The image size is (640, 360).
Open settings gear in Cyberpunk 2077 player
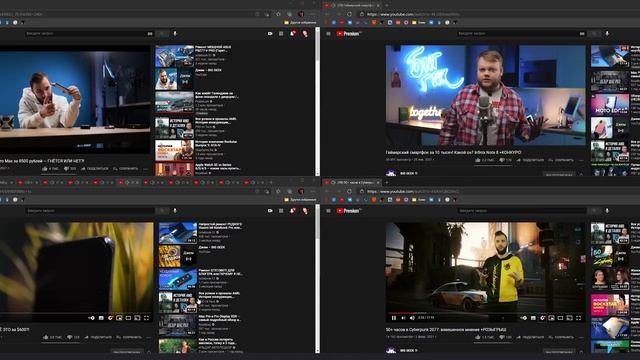coord(542,318)
